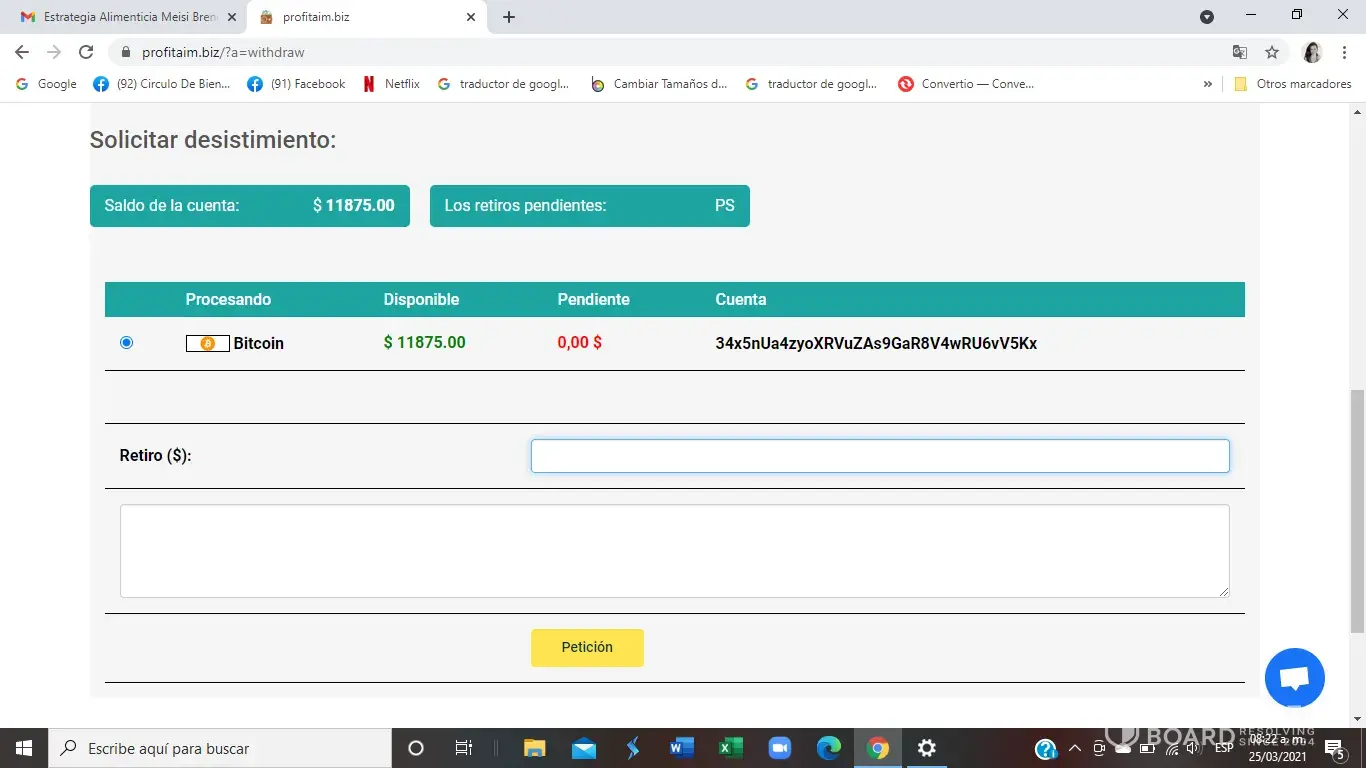Bookmark this page with the star icon
This screenshot has width=1366, height=768.
point(1272,52)
